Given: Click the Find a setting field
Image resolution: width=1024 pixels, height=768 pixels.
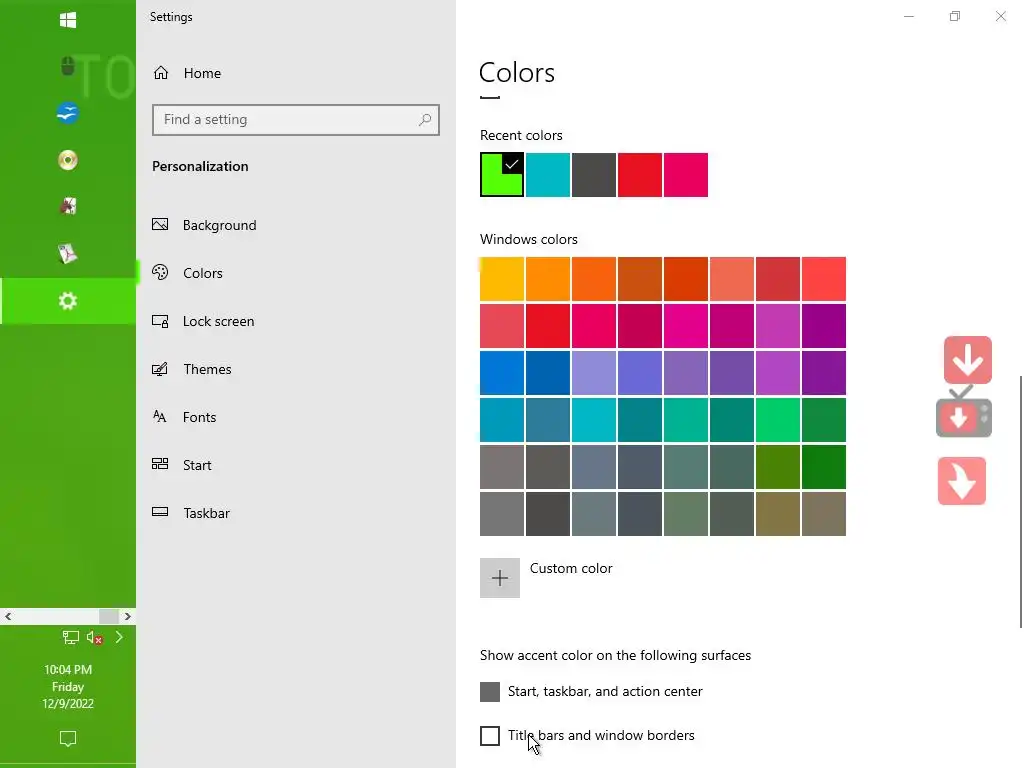Looking at the screenshot, I should (285, 120).
